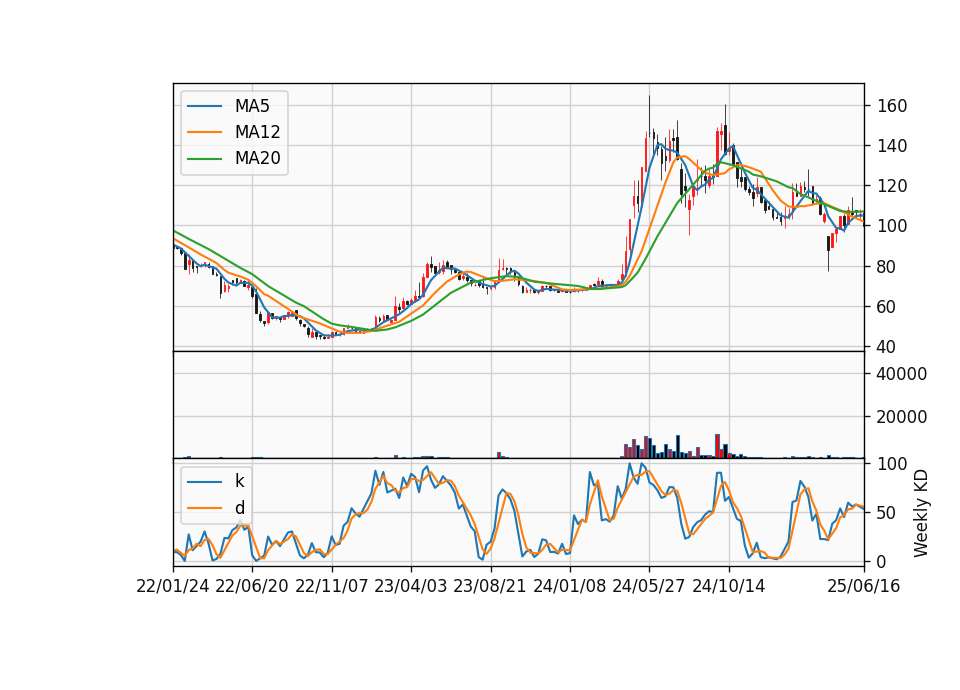Click the 40 price axis tick
The image size is (960, 690).
pos(887,347)
